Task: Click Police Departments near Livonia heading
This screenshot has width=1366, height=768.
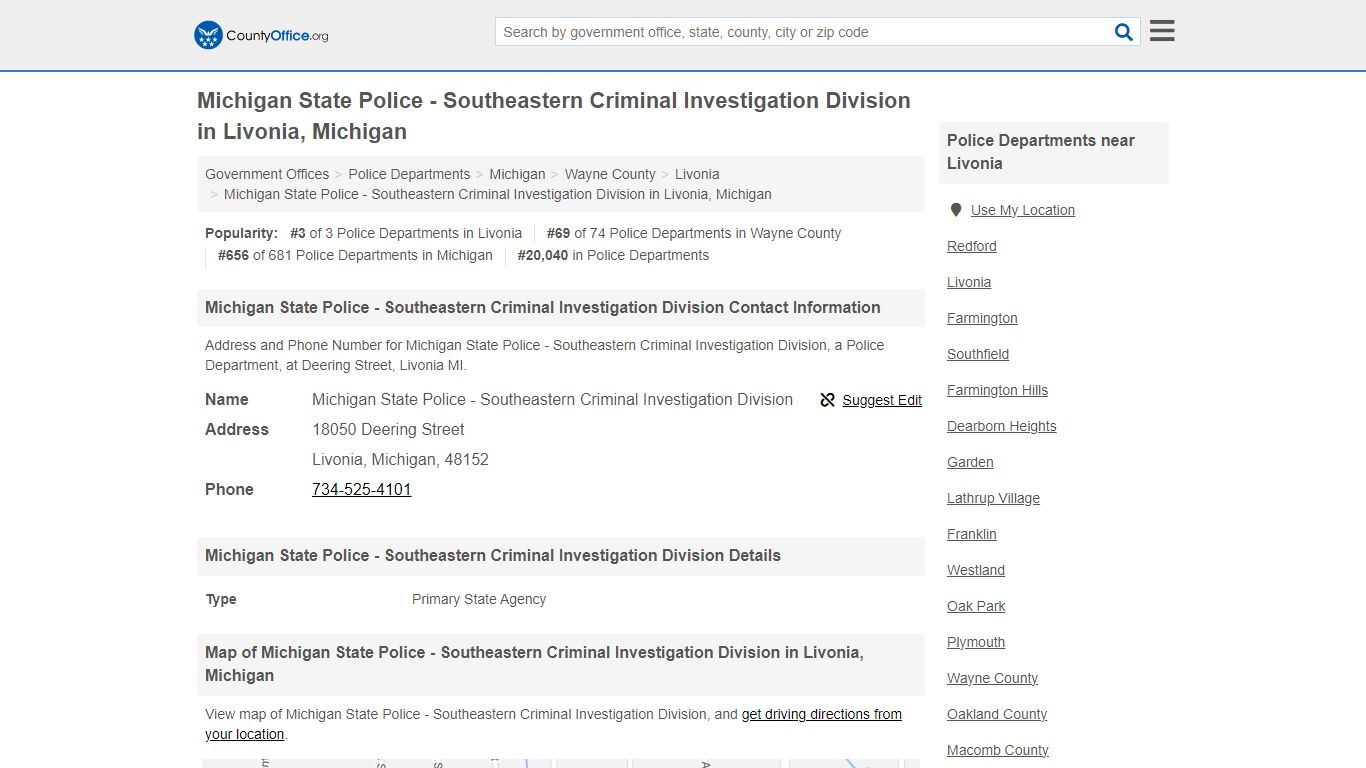Action: click(1041, 152)
